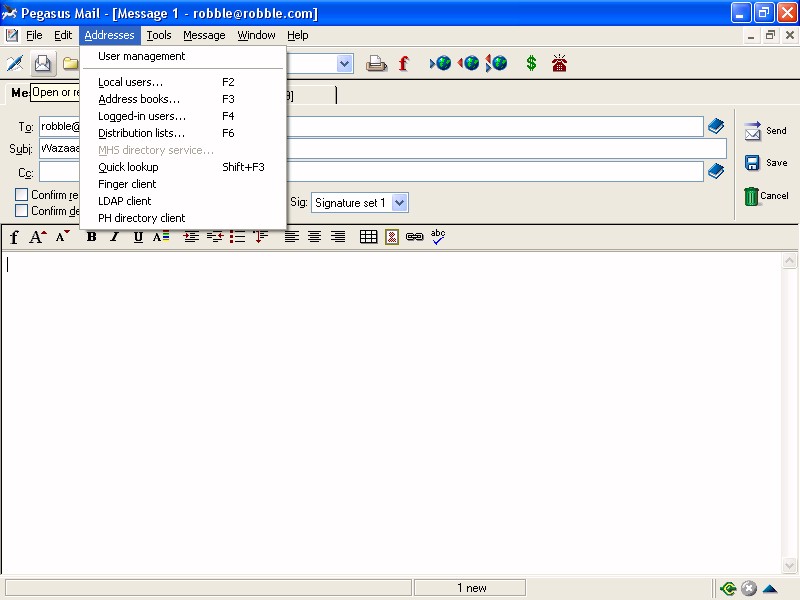Viewport: 800px width, 600px height.
Task: Click the paragraph spacing icon with red arrow
Action: pyautogui.click(x=260, y=237)
